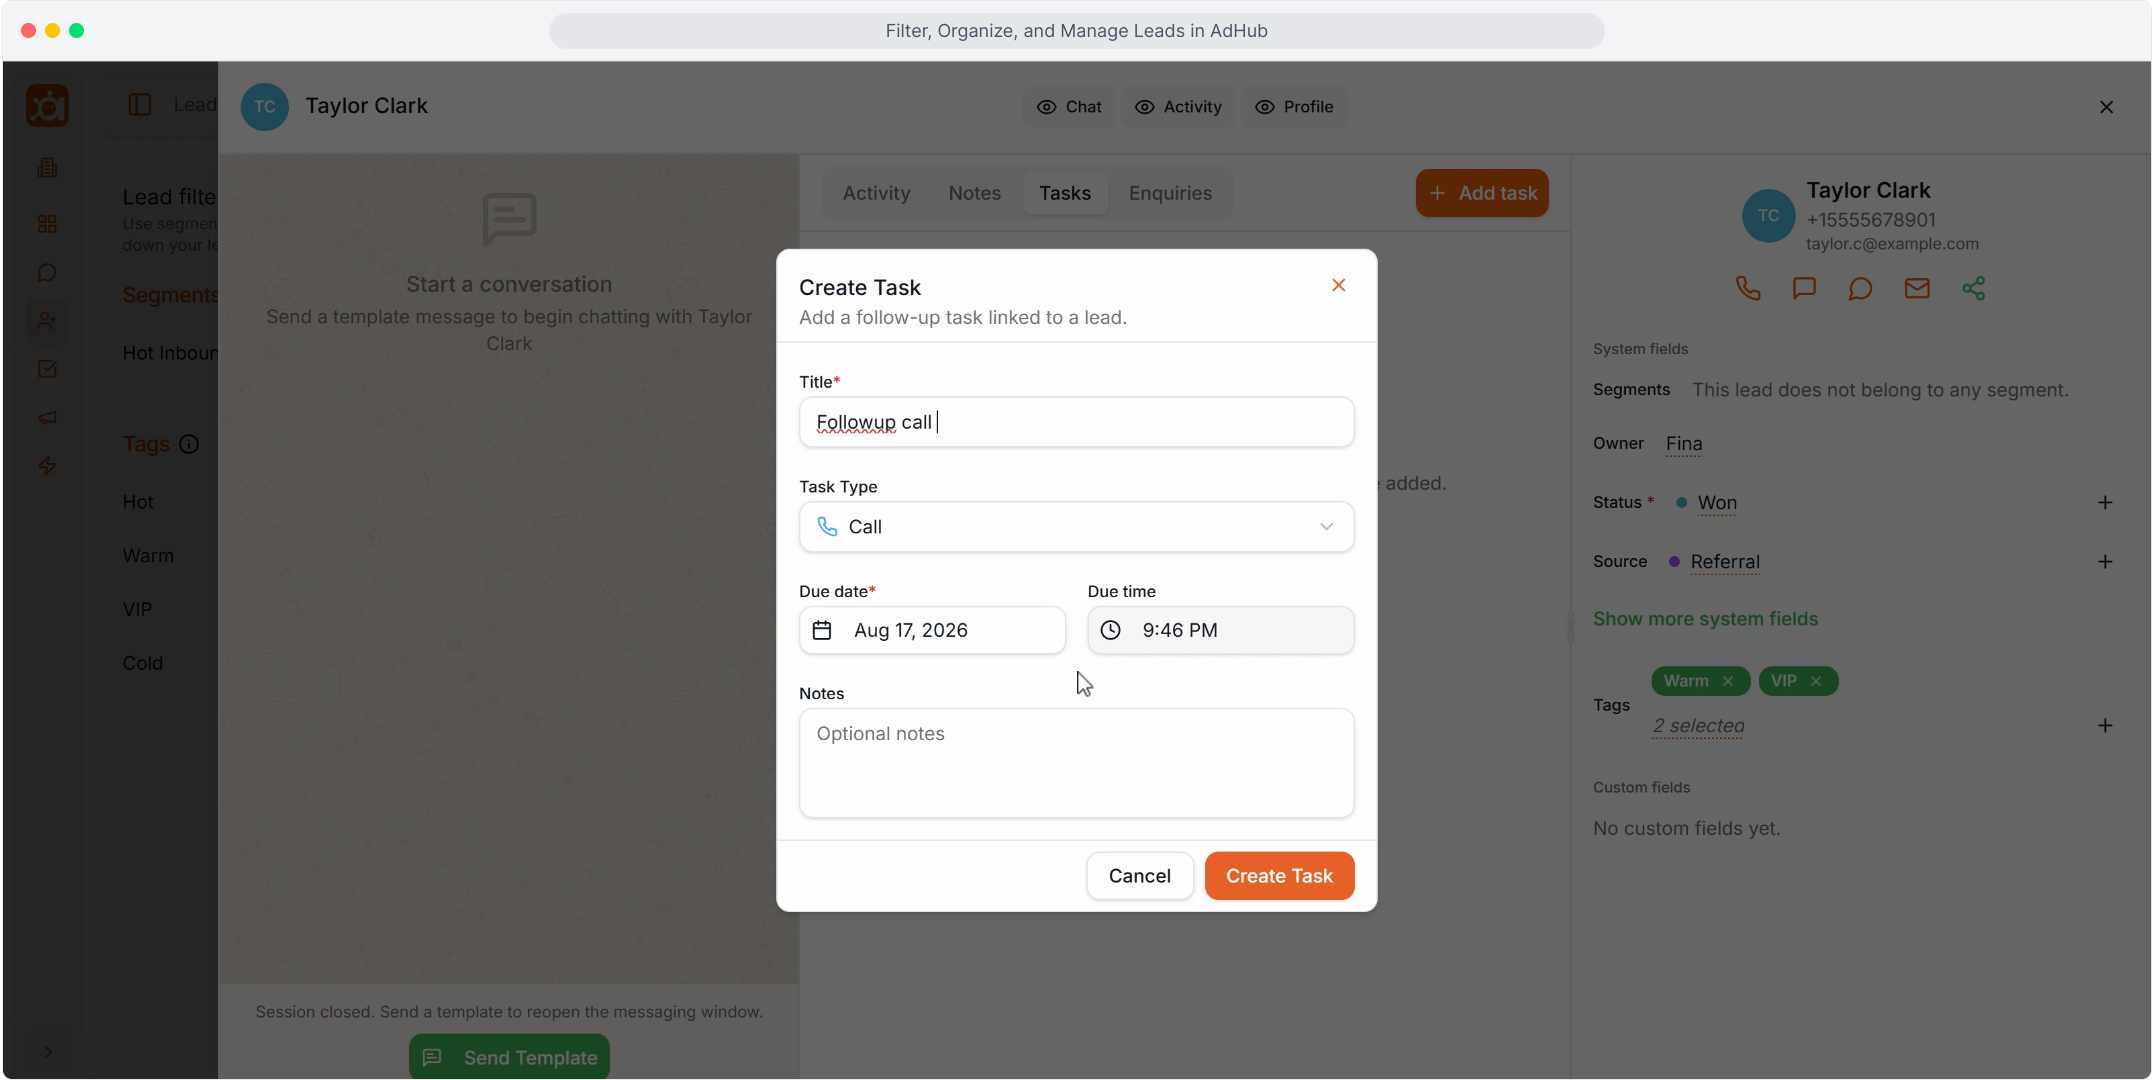Switch to the Activity tab

pyautogui.click(x=876, y=193)
